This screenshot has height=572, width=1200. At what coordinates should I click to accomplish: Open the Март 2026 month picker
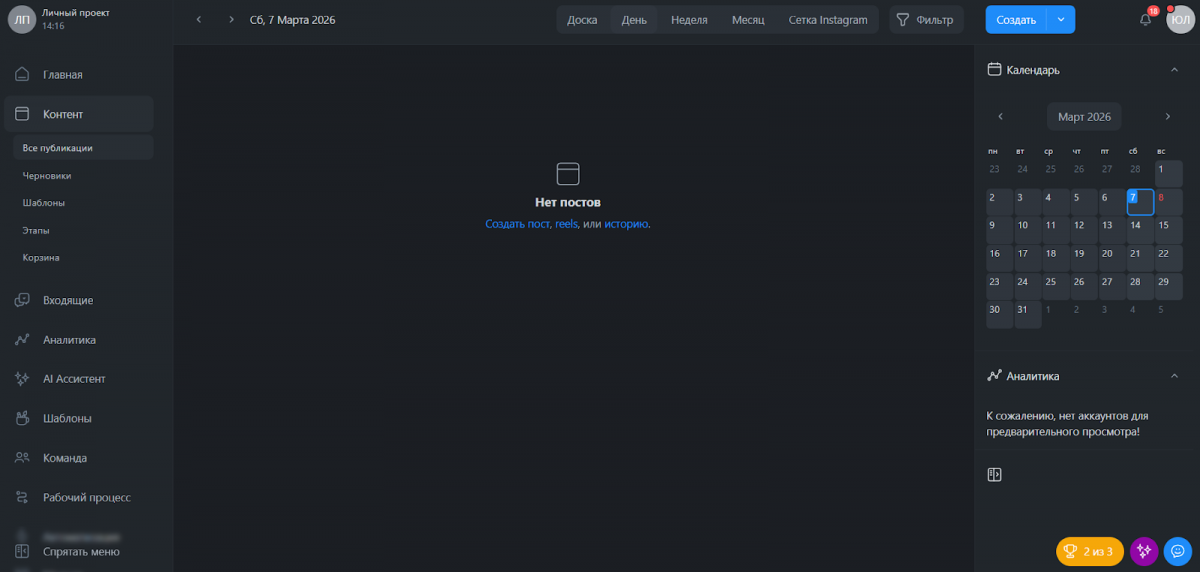(x=1084, y=117)
